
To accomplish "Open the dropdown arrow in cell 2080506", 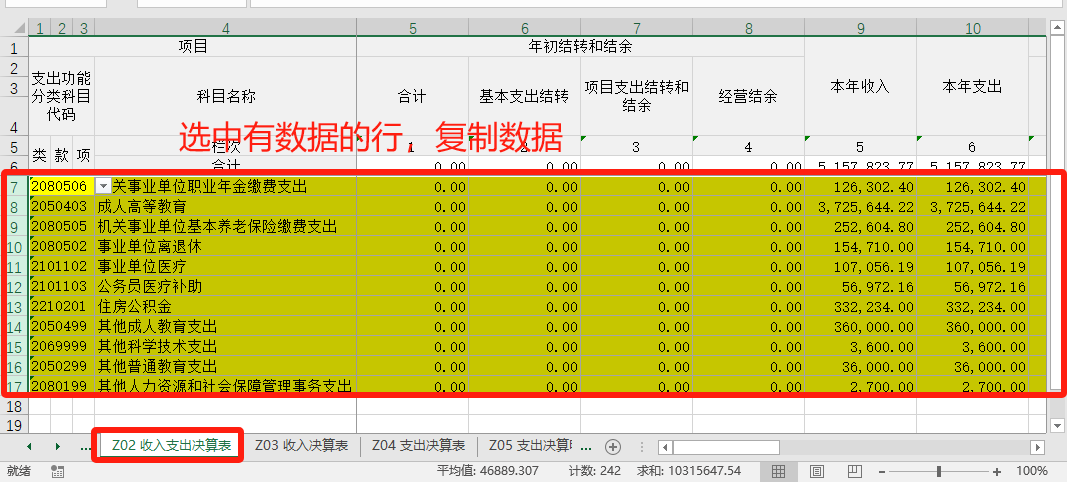I will [x=103, y=186].
